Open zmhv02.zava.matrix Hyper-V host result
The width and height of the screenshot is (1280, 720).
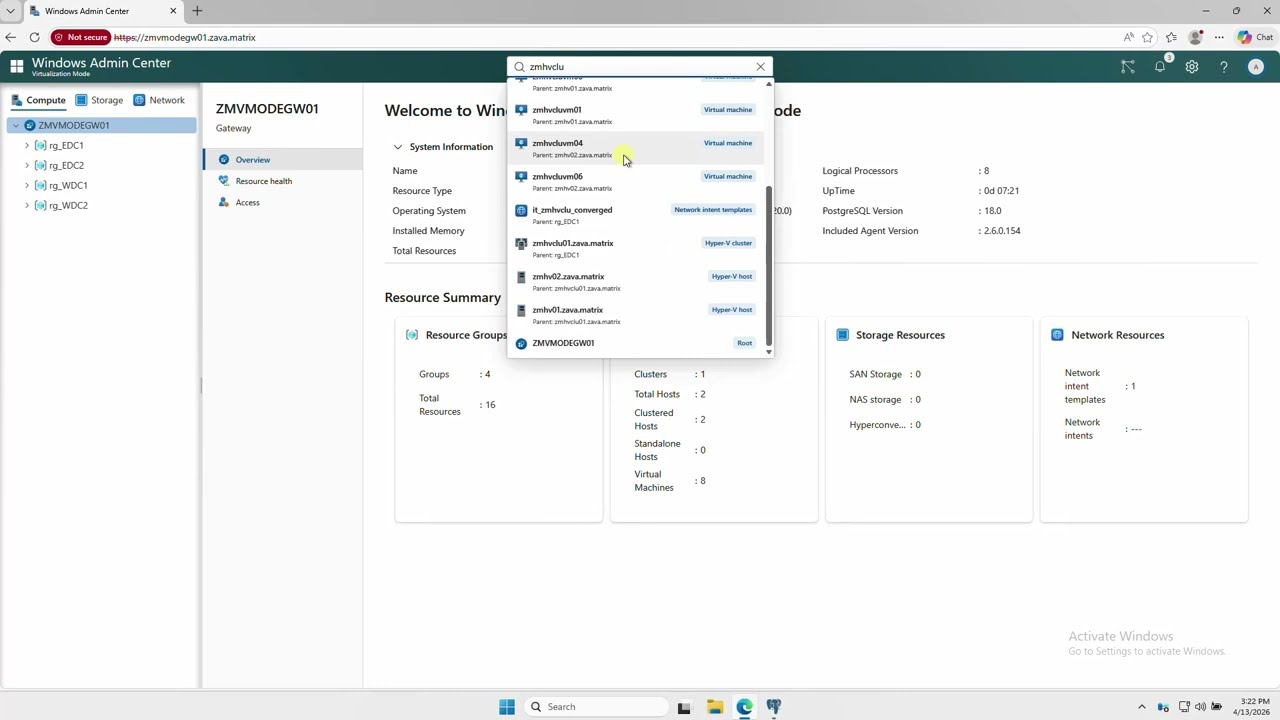click(x=637, y=281)
